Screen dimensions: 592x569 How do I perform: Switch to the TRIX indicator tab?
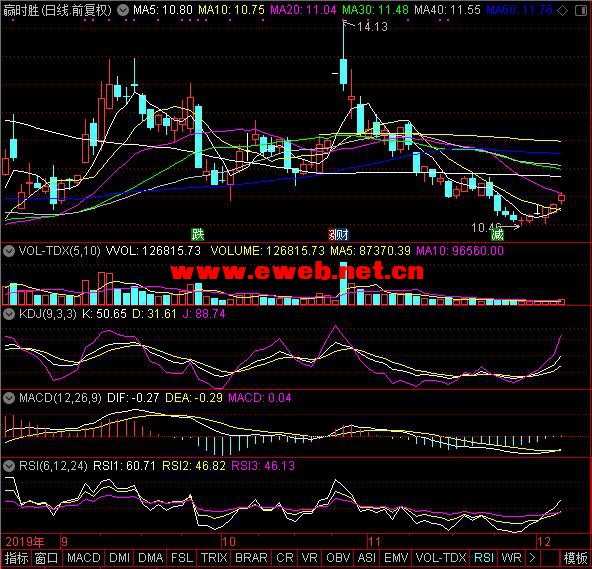click(214, 558)
